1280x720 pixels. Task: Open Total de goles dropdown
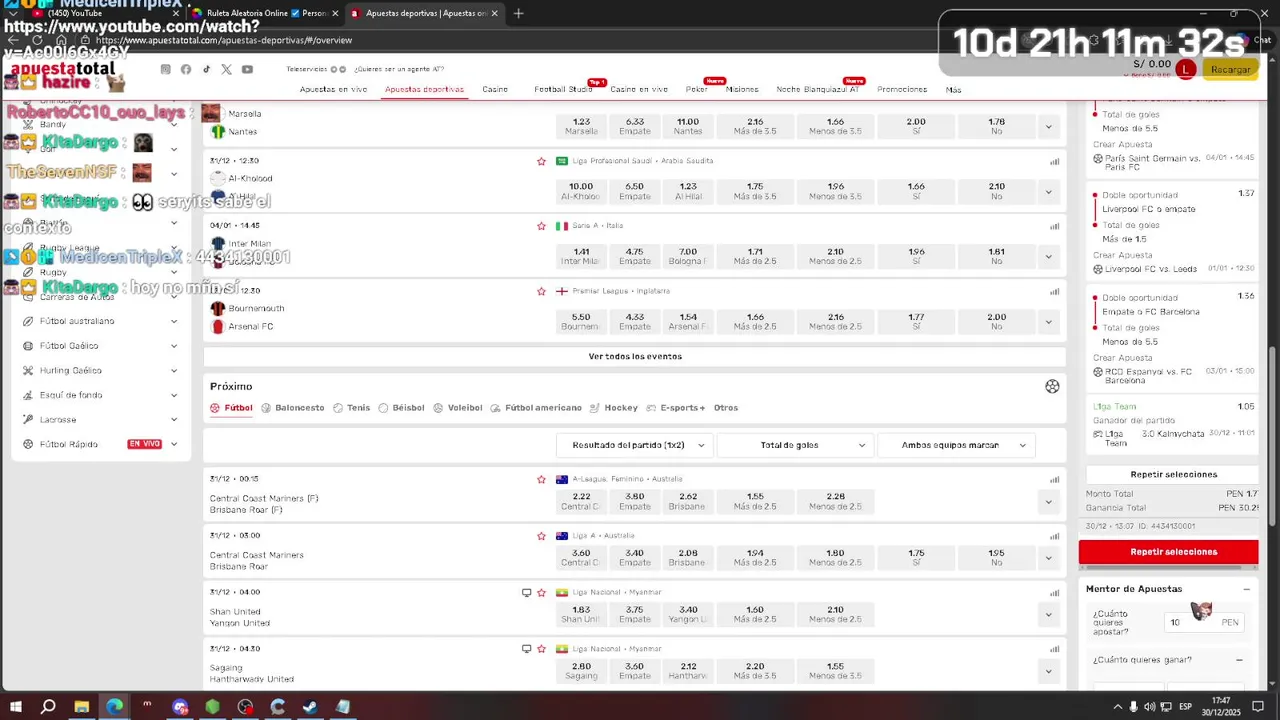coord(796,445)
